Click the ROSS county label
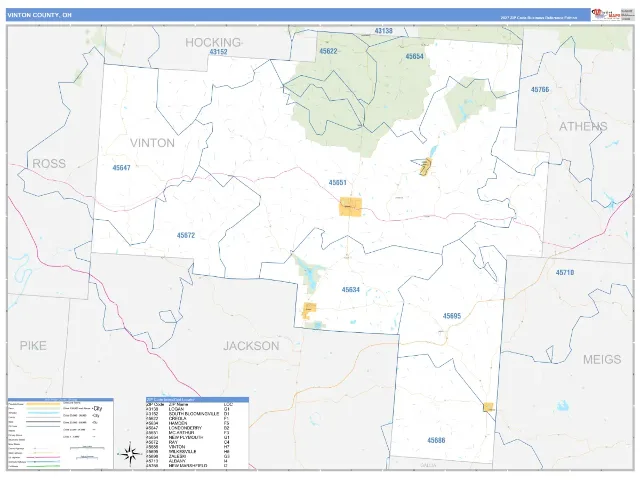This screenshot has height=480, width=640. click(49, 164)
